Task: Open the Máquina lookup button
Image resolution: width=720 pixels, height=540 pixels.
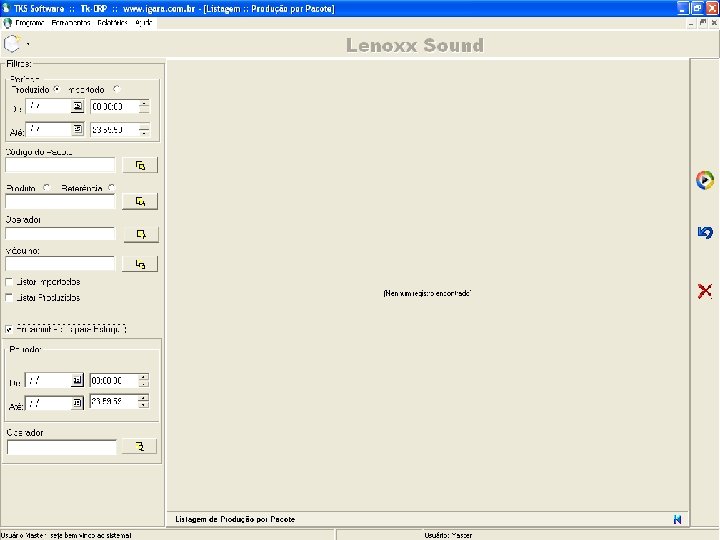Action: (140, 264)
